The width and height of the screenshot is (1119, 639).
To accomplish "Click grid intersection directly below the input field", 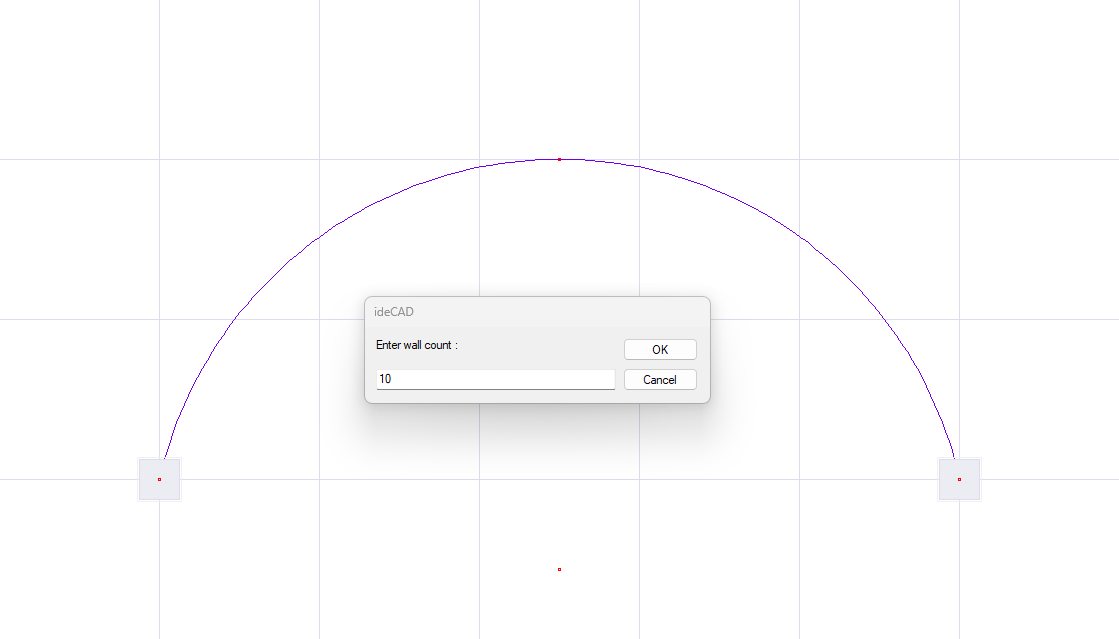I will [x=479, y=479].
